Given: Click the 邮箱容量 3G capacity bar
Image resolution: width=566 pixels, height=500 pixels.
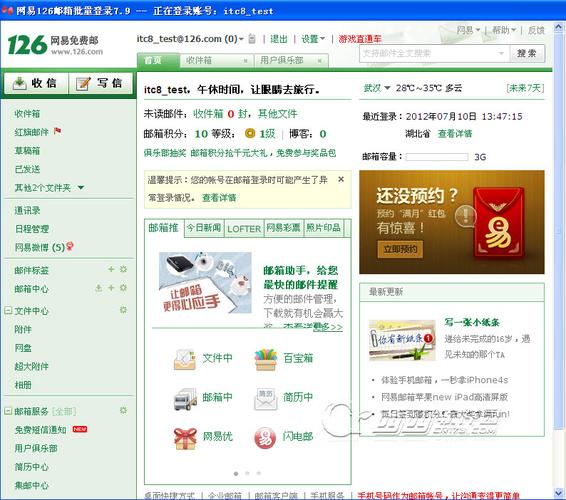Looking at the screenshot, I should pyautogui.click(x=437, y=157).
